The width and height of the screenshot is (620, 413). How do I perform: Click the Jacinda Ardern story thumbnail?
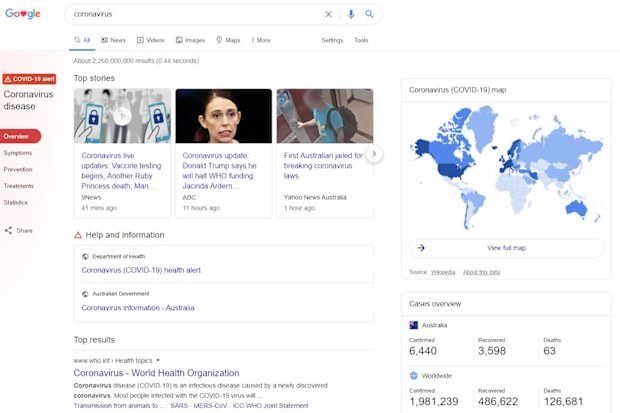pyautogui.click(x=224, y=116)
